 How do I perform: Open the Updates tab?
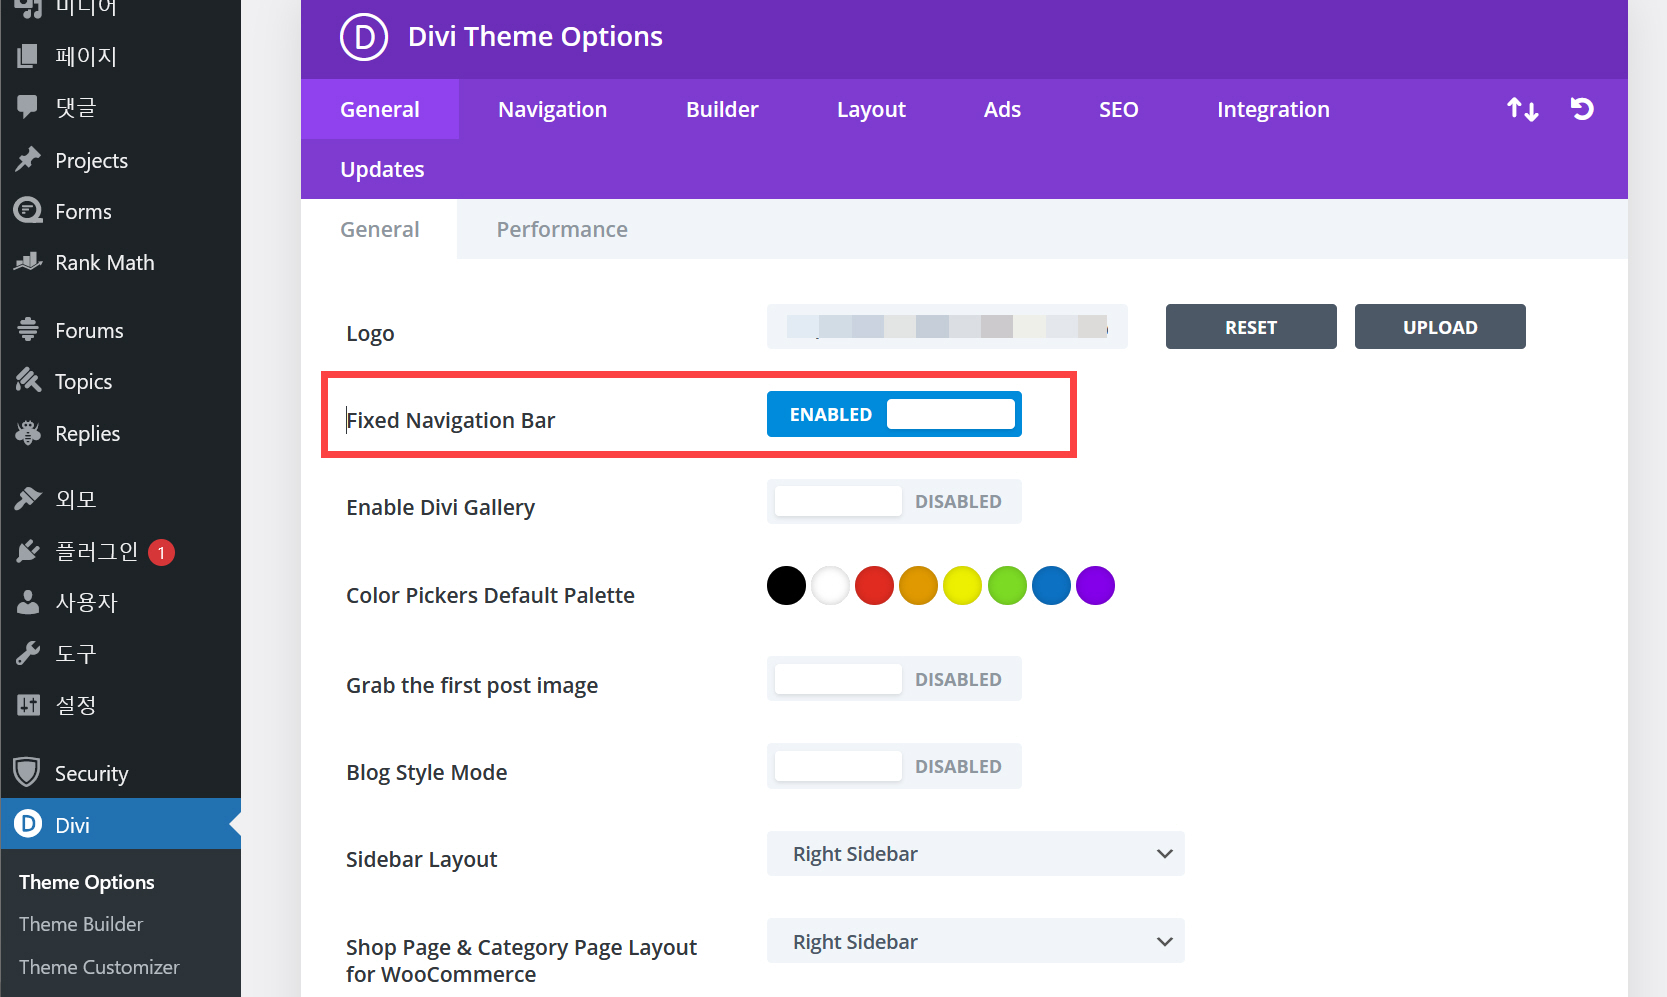click(382, 169)
